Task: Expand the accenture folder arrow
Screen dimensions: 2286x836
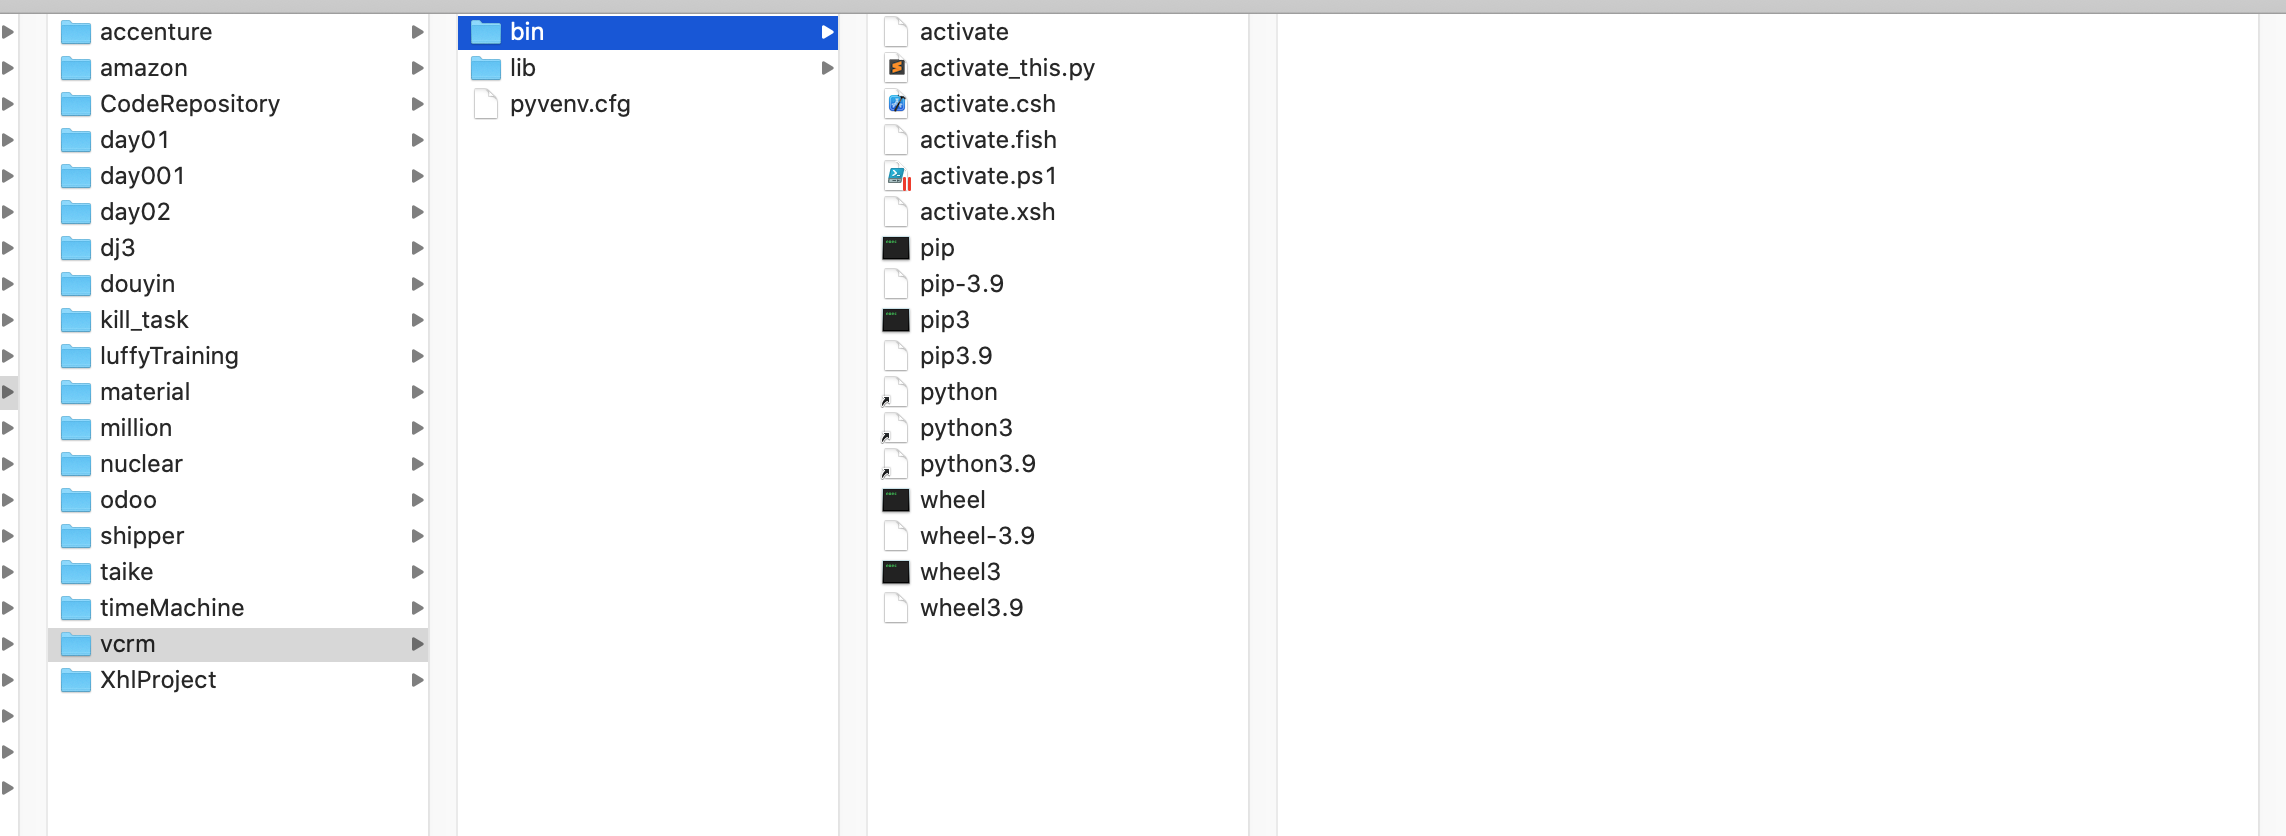Action: pyautogui.click(x=417, y=32)
